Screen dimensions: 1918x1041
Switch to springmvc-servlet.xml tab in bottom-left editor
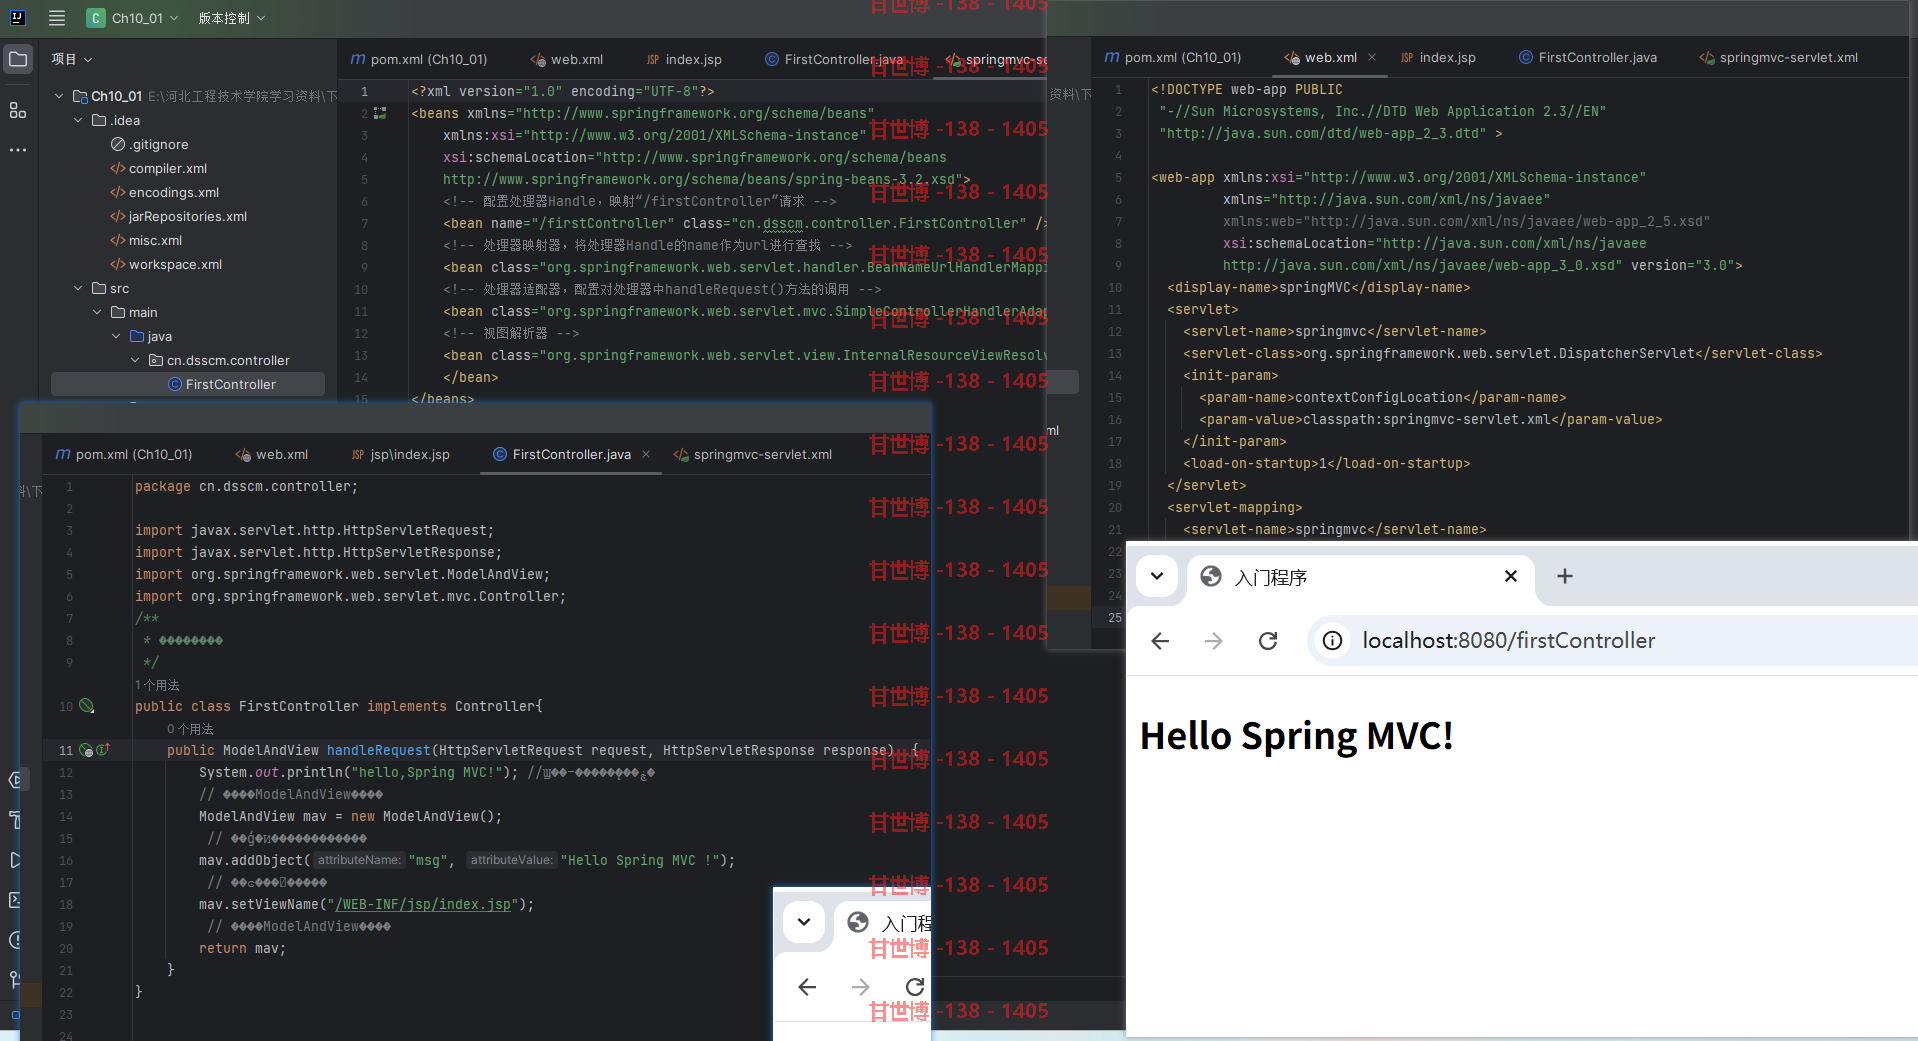pyautogui.click(x=753, y=454)
